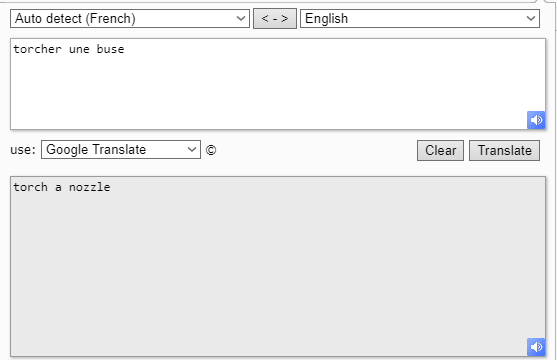Click inside the gray translation output area
This screenshot has height=360, width=557.
click(x=278, y=266)
